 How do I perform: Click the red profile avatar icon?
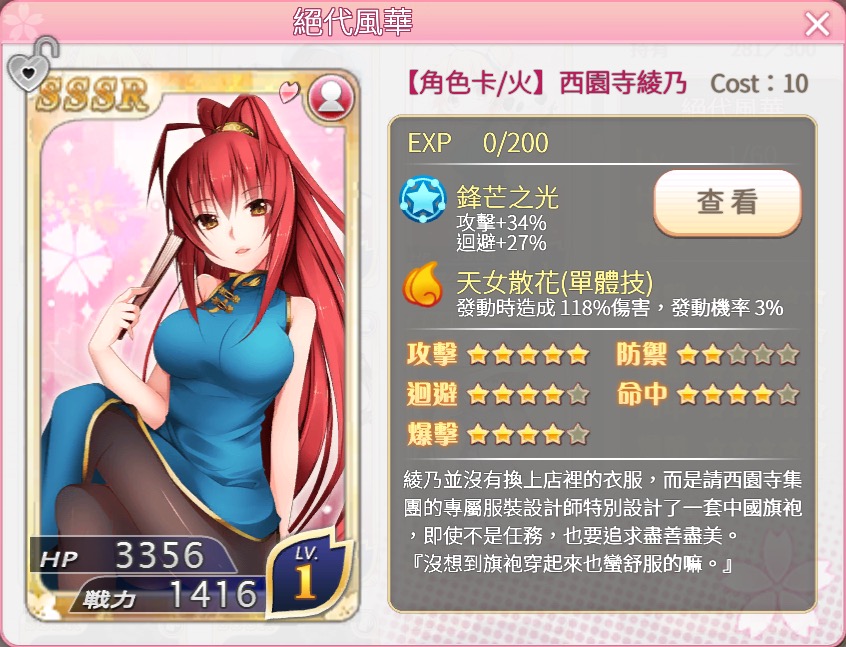coord(331,99)
